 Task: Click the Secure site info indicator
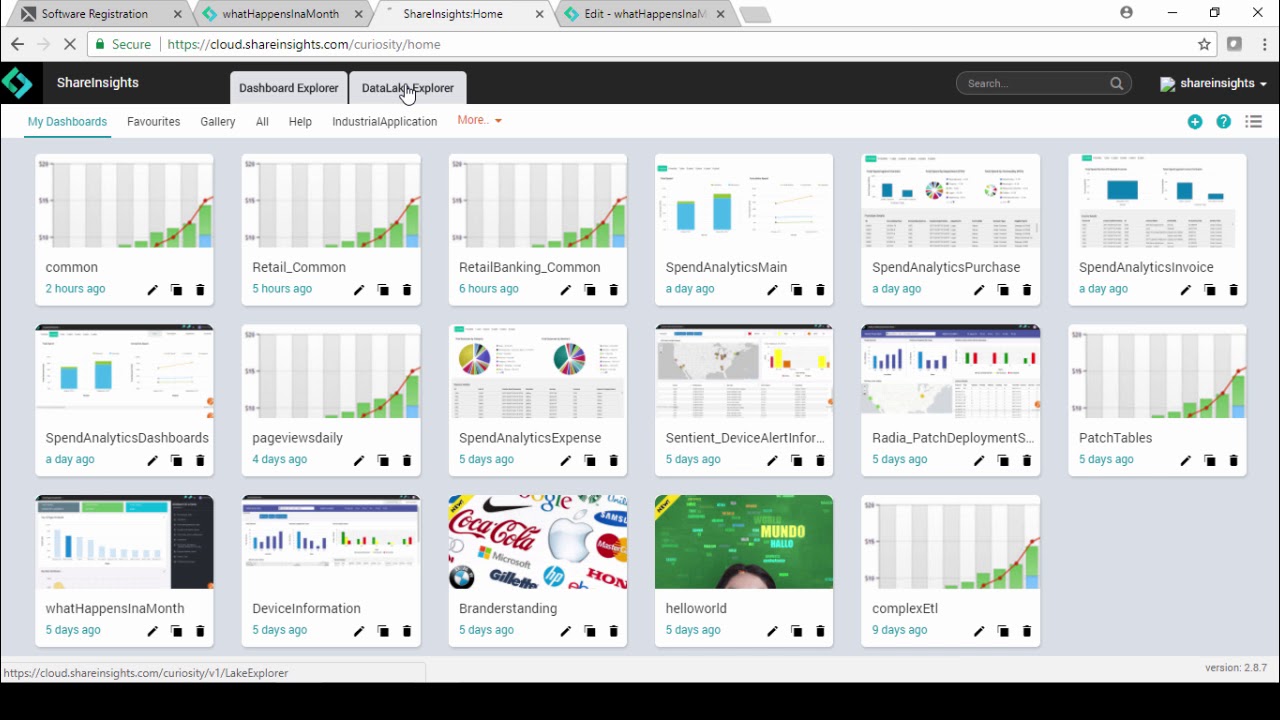[122, 44]
